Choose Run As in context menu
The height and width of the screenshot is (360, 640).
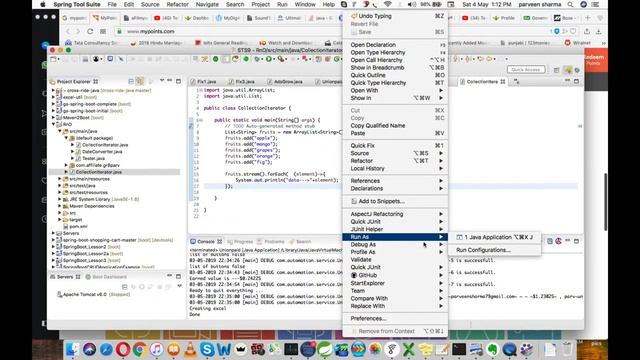pyautogui.click(x=395, y=237)
